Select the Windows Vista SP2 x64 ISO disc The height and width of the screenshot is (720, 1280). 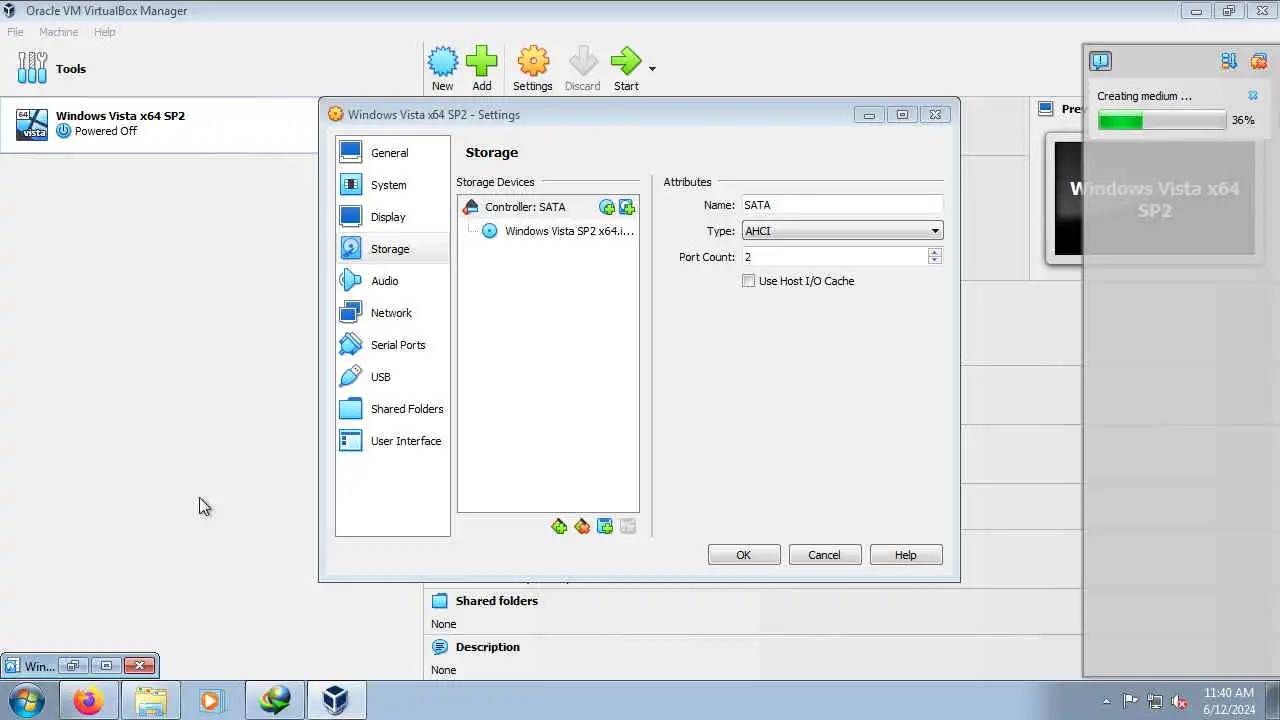pos(558,231)
